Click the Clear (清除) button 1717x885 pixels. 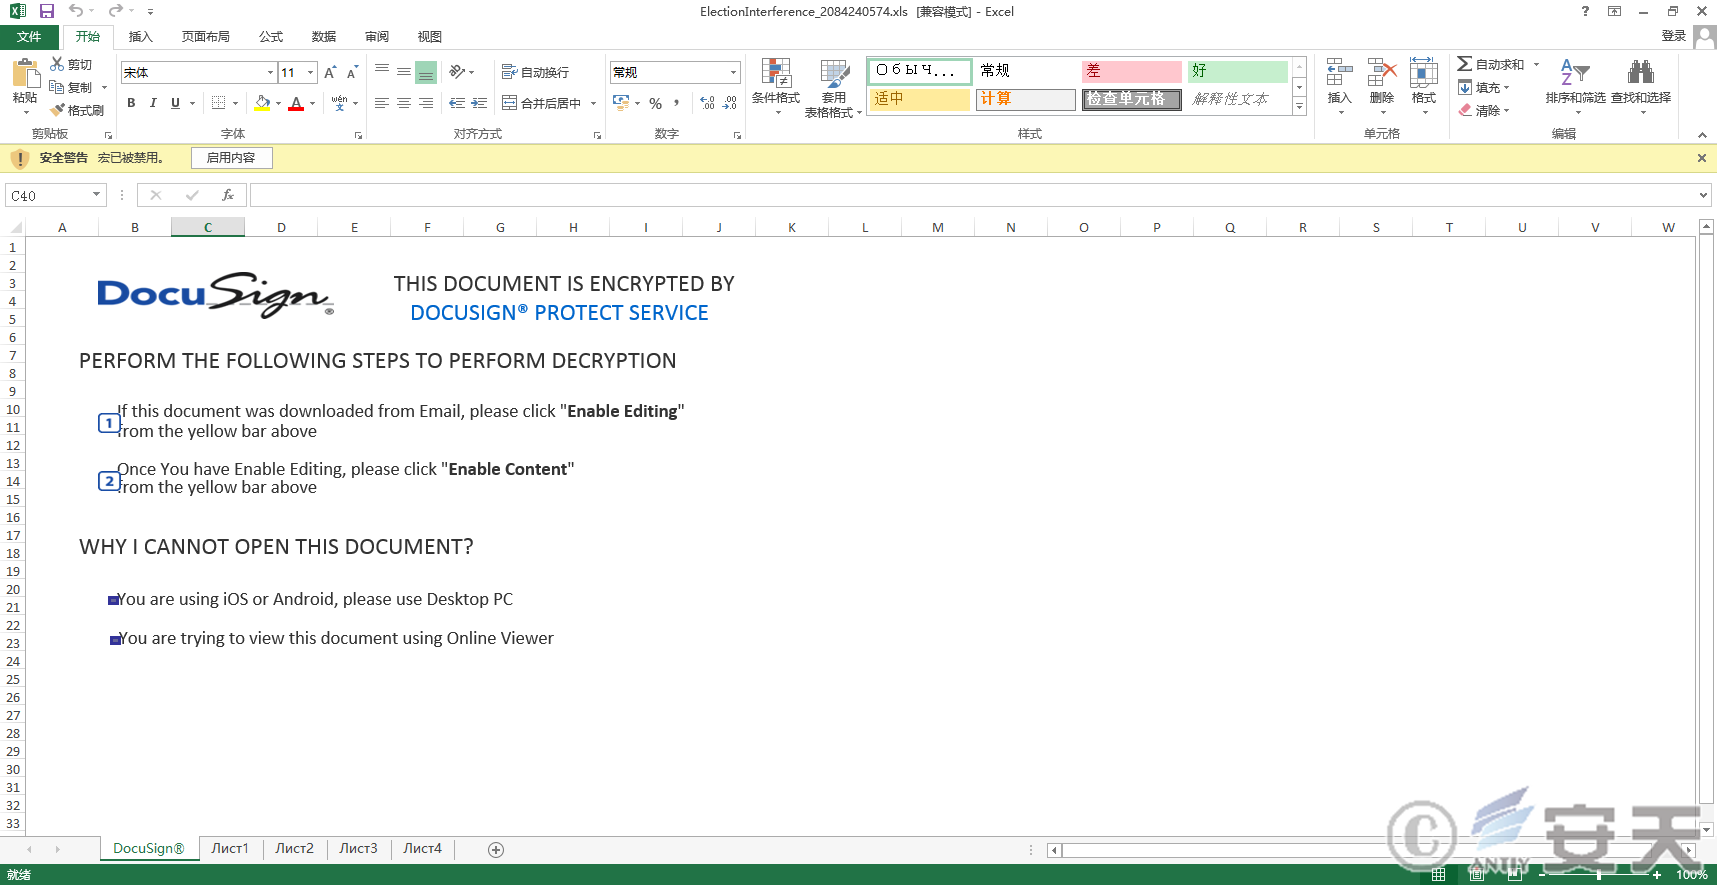[1484, 110]
